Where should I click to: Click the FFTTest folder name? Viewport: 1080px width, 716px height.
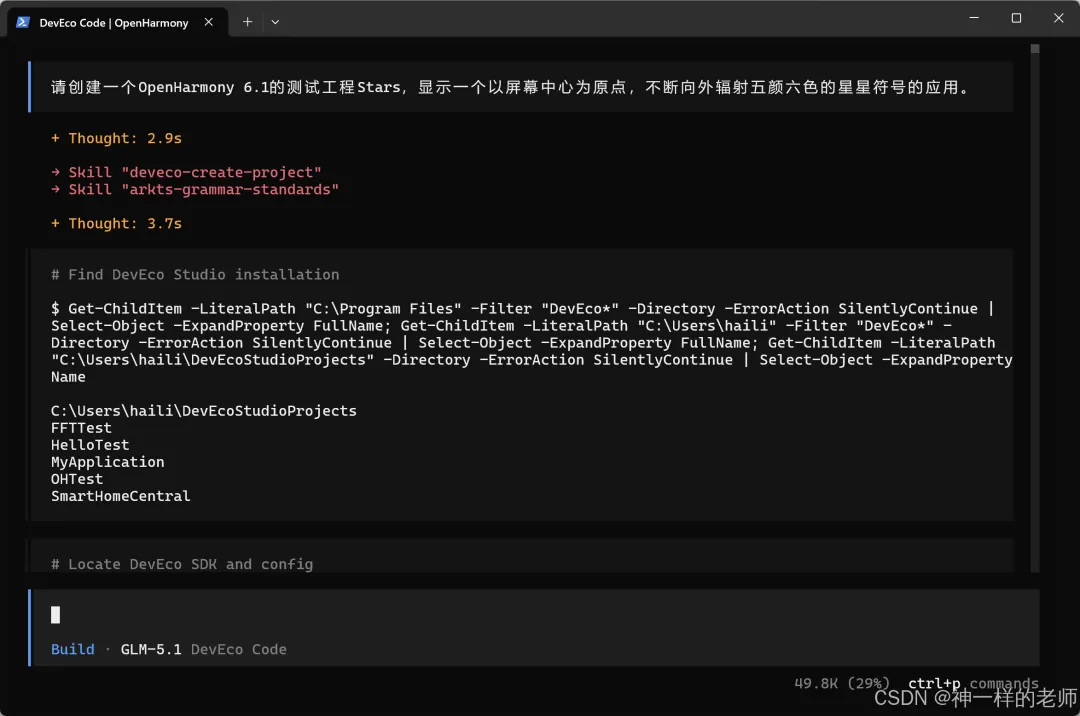(x=81, y=428)
